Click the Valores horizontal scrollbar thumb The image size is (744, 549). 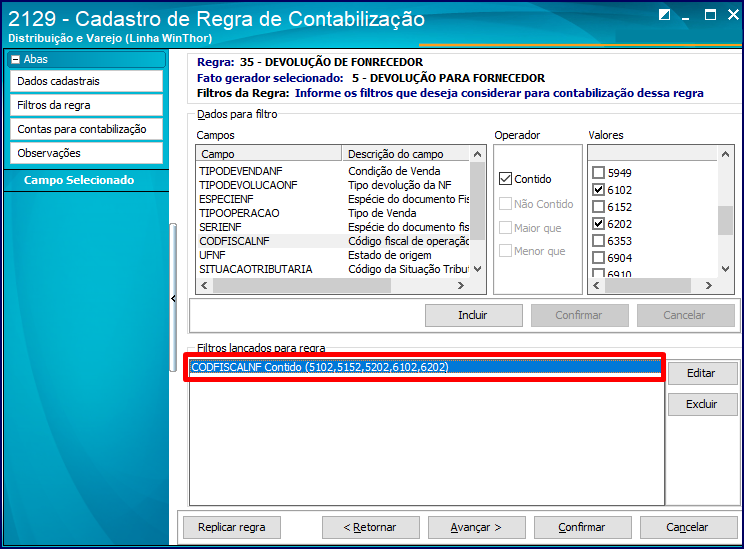tap(648, 285)
